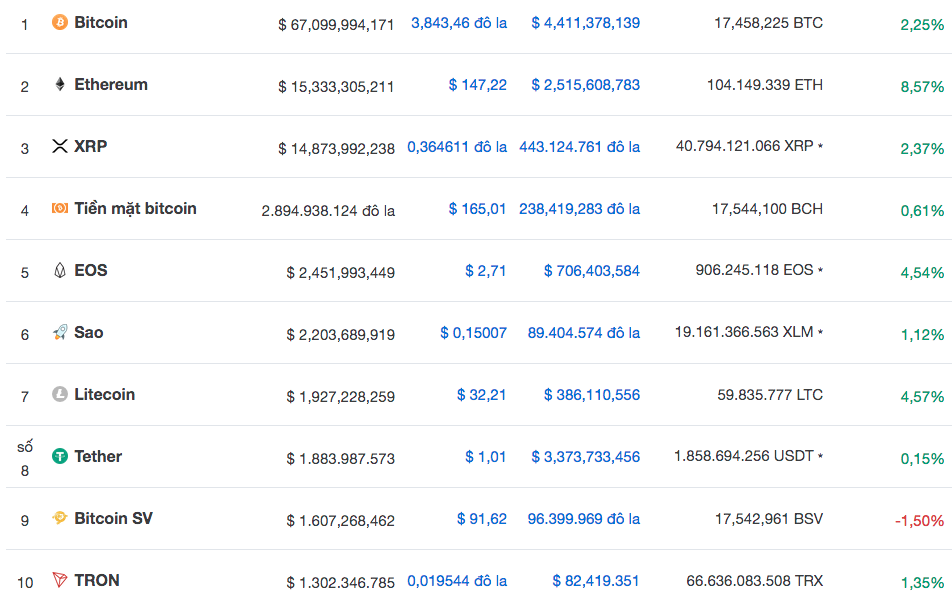This screenshot has height=594, width=952.
Task: Open the XRP coin name link
Action: (90, 146)
